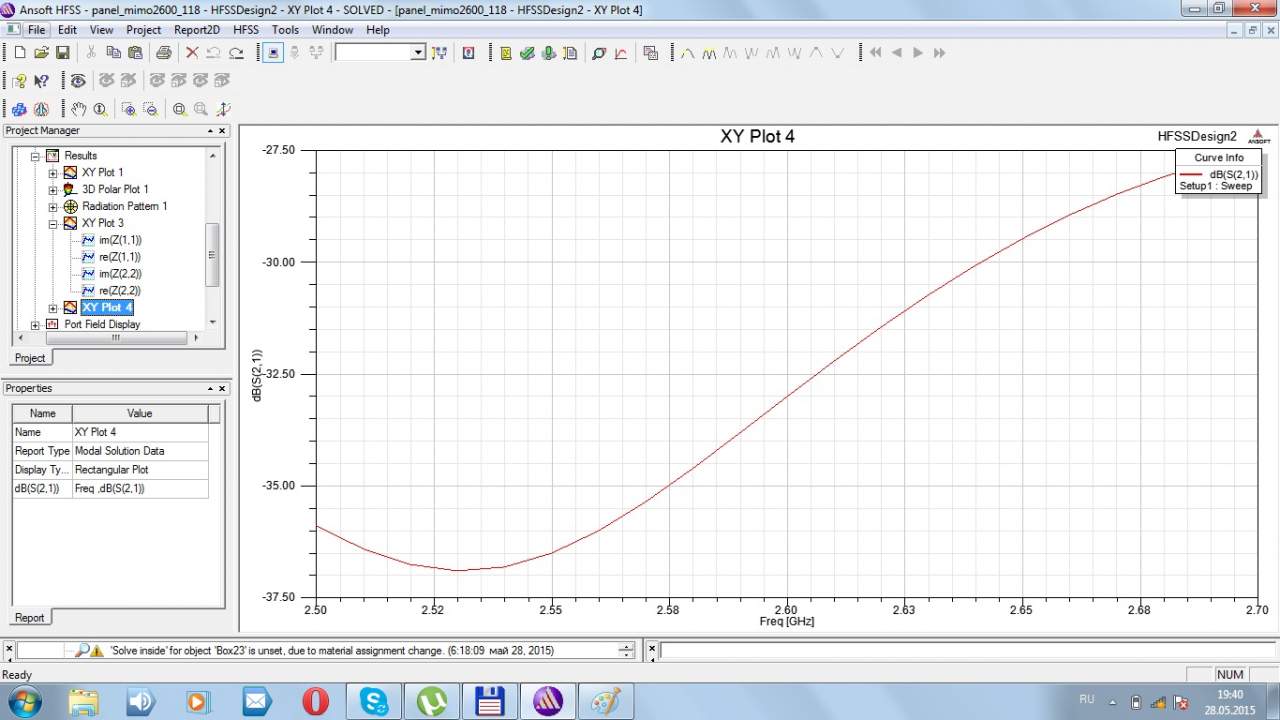Click the red Delete X icon
This screenshot has width=1280, height=720.
click(192, 53)
